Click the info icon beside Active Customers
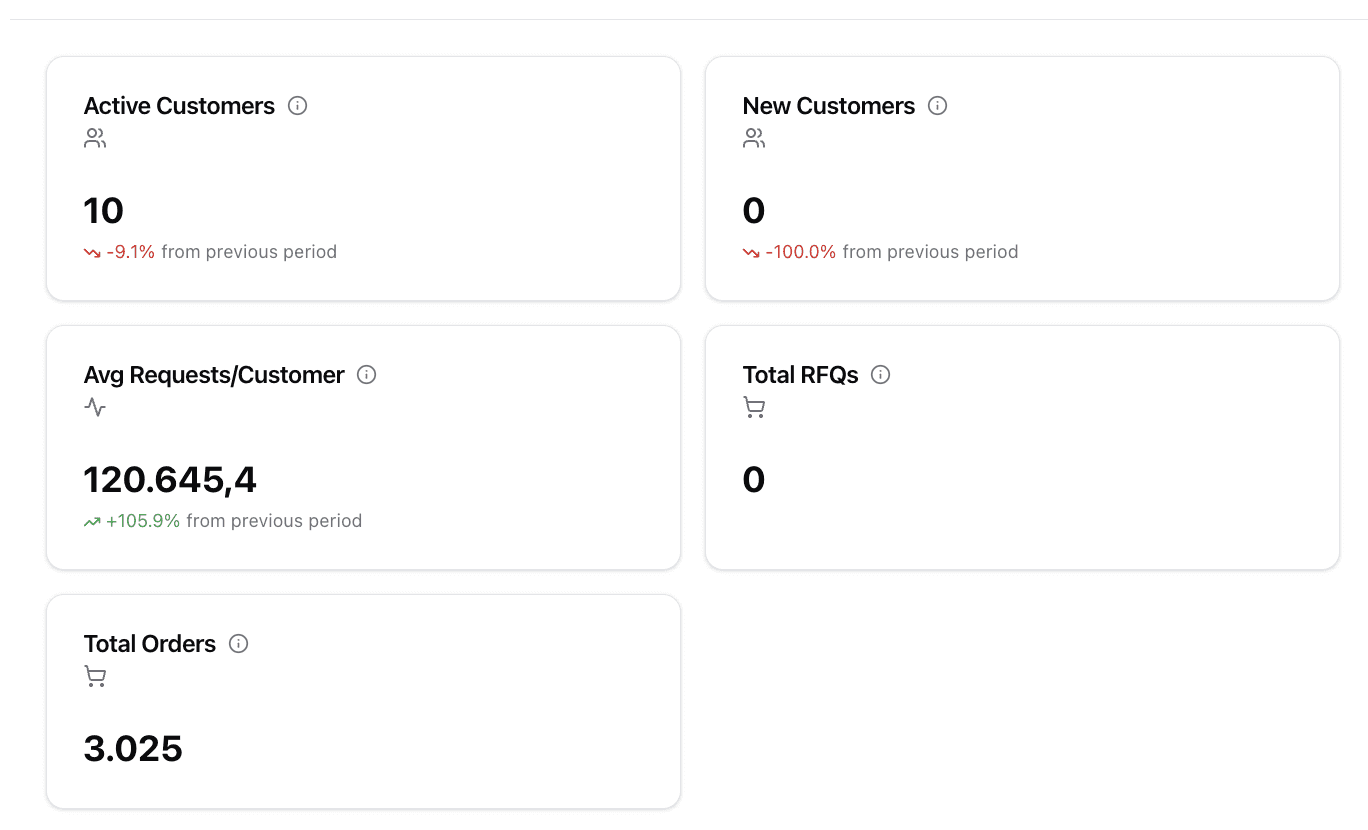Image resolution: width=1368 pixels, height=830 pixels. pos(297,105)
